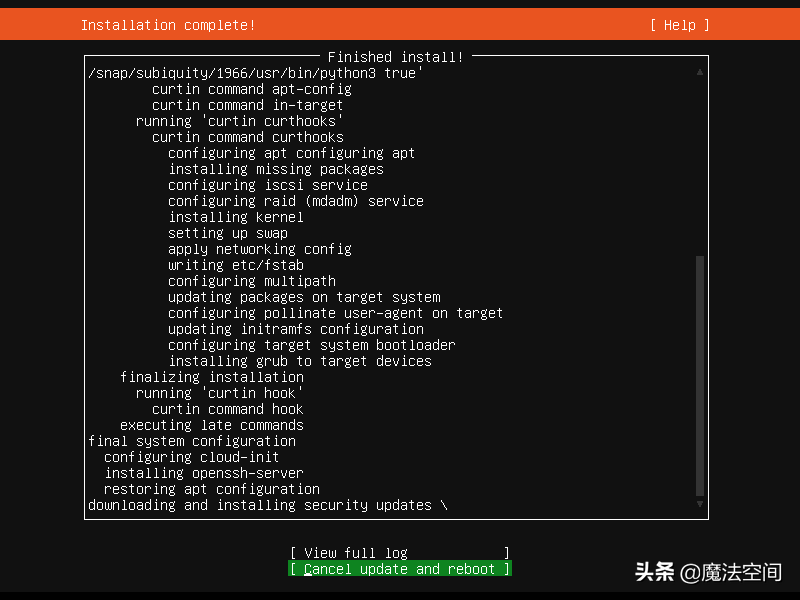800x600 pixels.
Task: Click the 'configuring cloud-init' log entry
Action: pyautogui.click(x=192, y=457)
